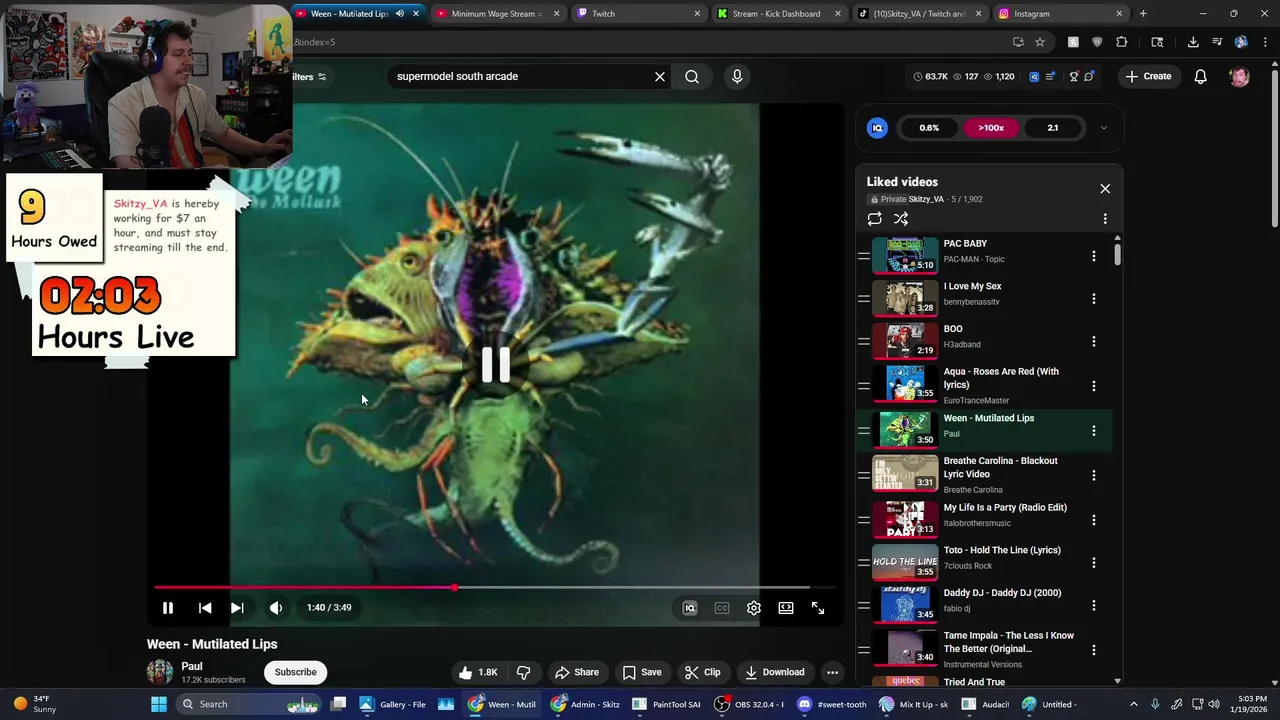The height and width of the screenshot is (720, 1280).
Task: Seek using the video progress bar
Action: [495, 588]
